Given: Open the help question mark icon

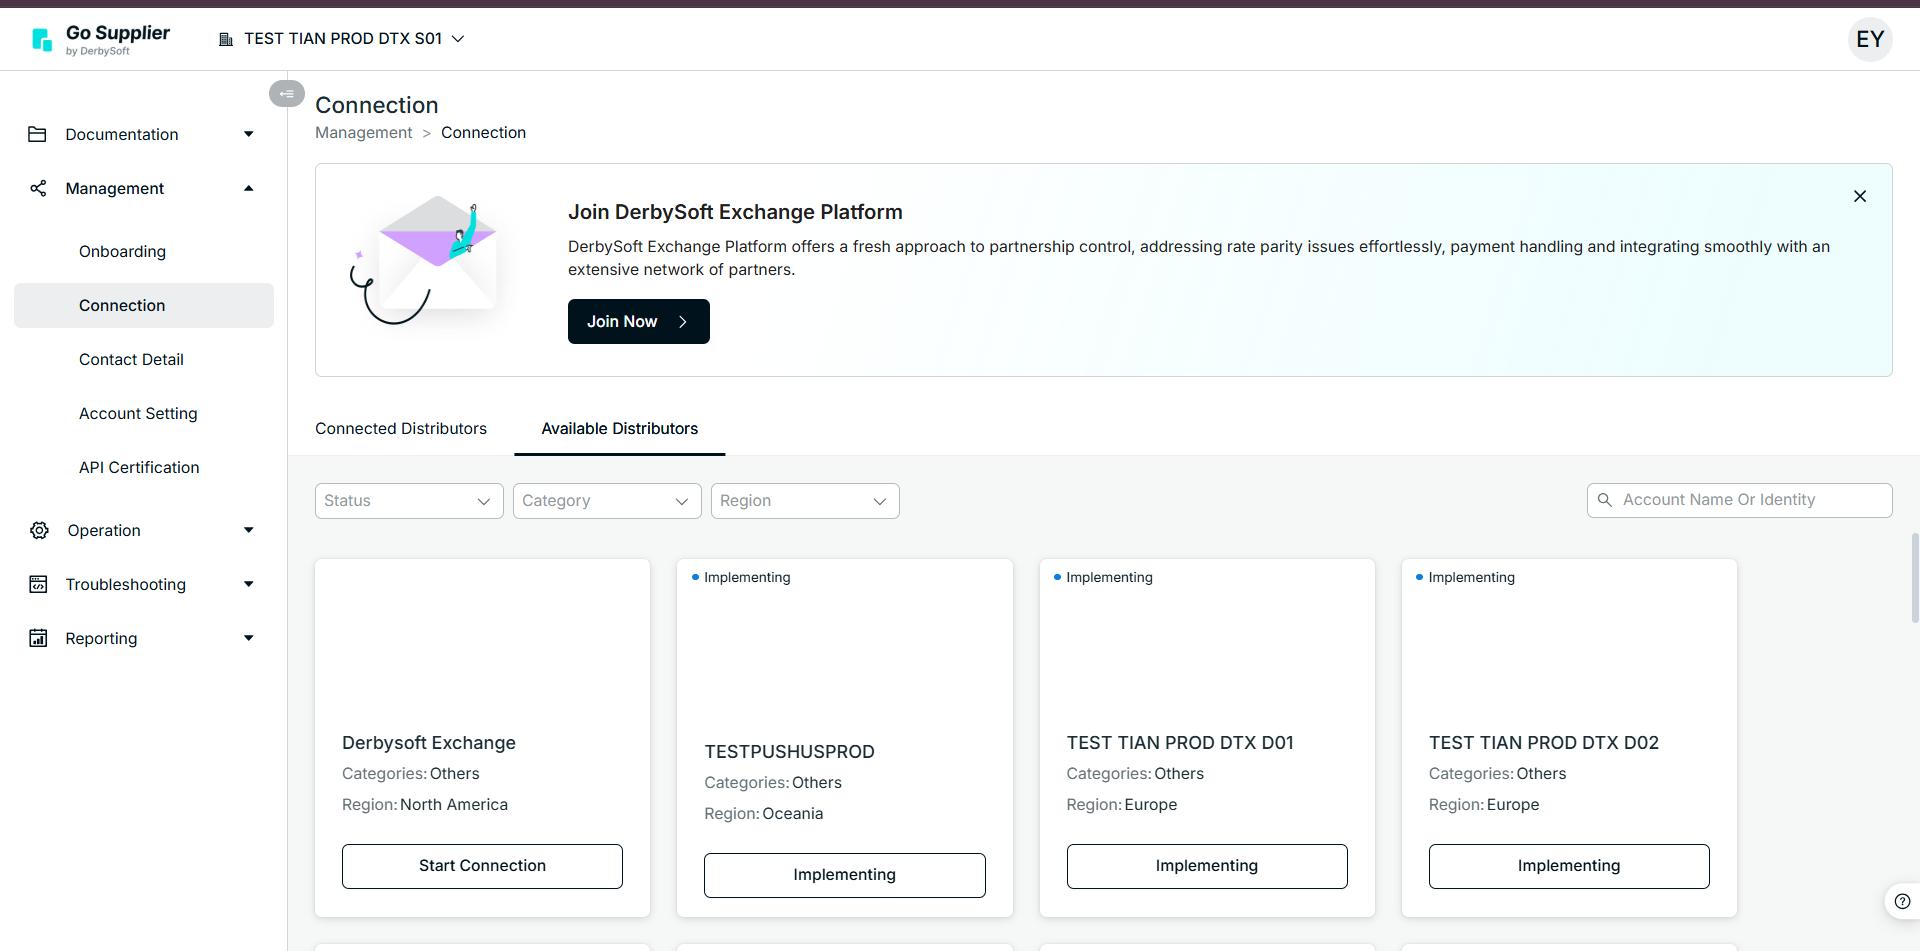Looking at the screenshot, I should pyautogui.click(x=1902, y=901).
